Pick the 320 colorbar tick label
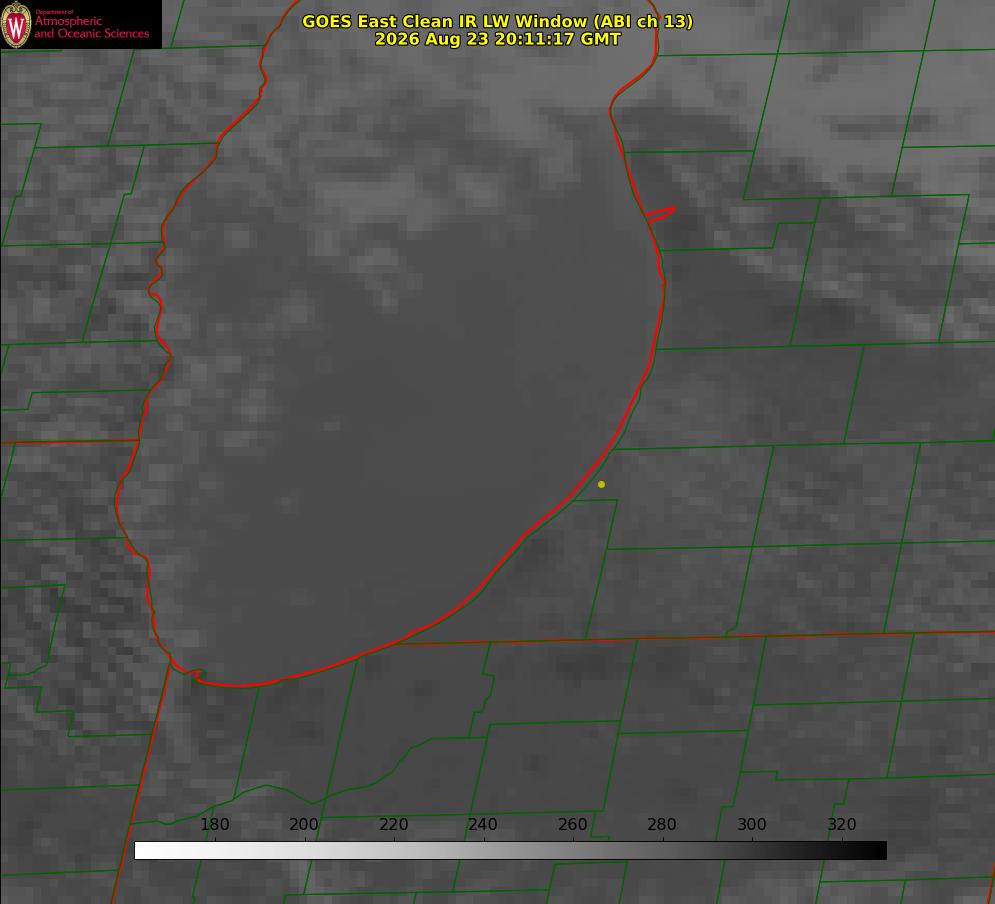The height and width of the screenshot is (904, 995). point(842,824)
